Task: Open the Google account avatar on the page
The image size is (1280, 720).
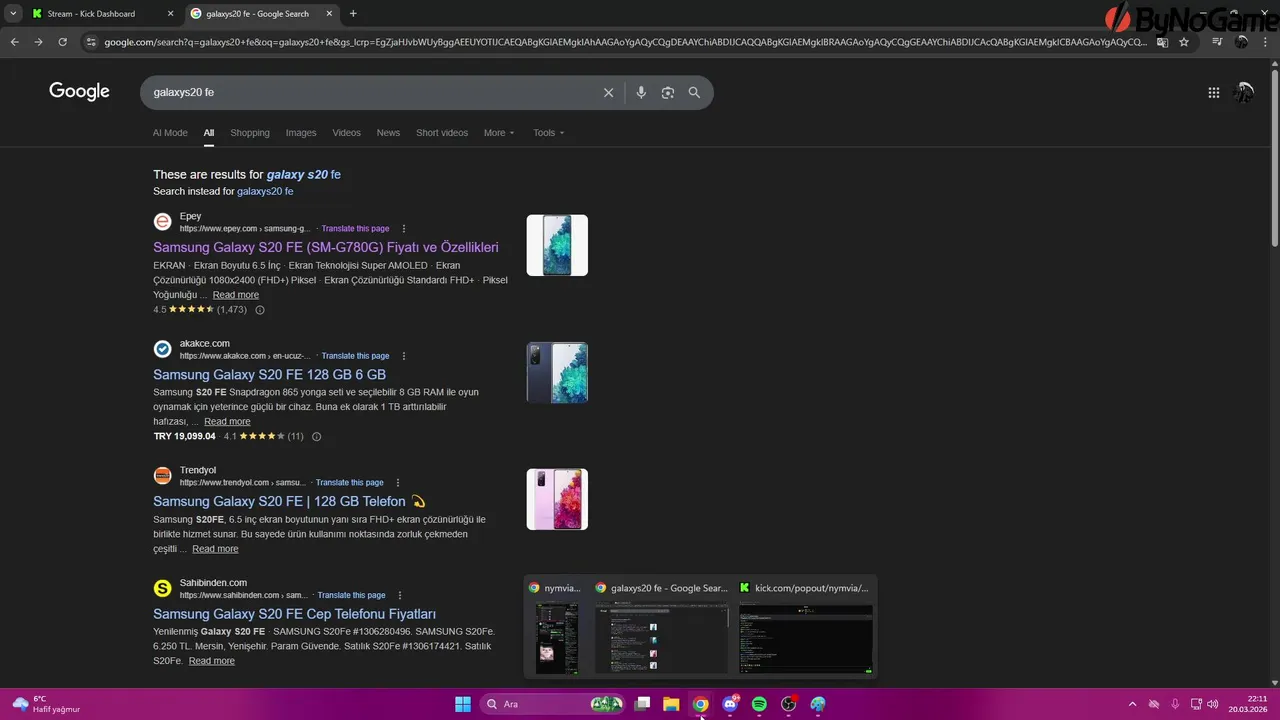Action: pyautogui.click(x=1244, y=92)
